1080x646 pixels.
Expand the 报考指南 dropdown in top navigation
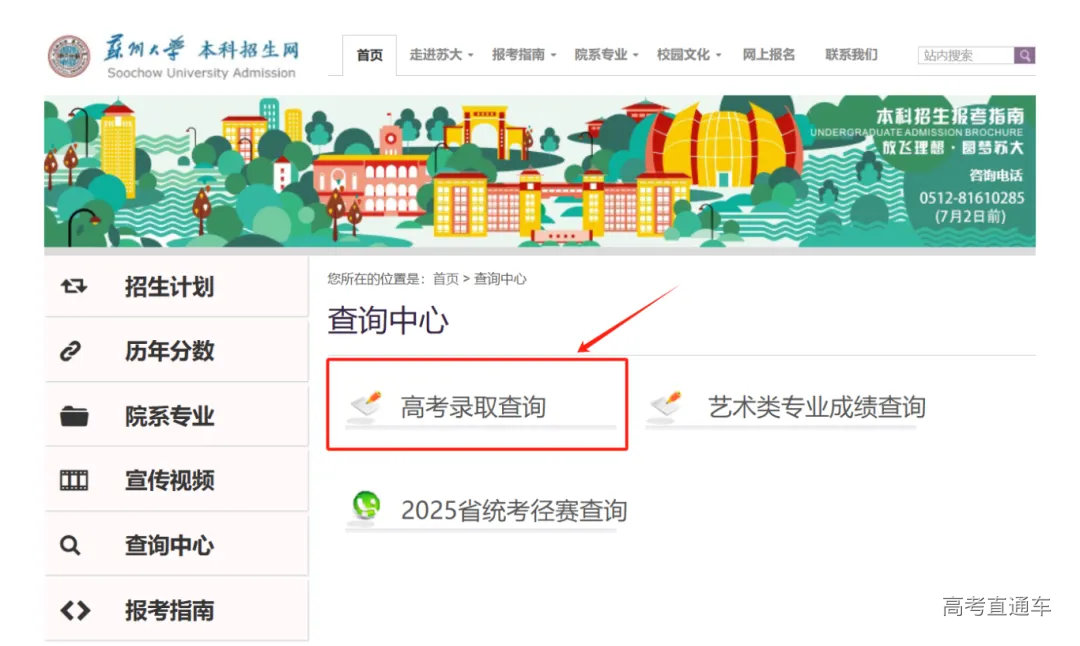[523, 55]
